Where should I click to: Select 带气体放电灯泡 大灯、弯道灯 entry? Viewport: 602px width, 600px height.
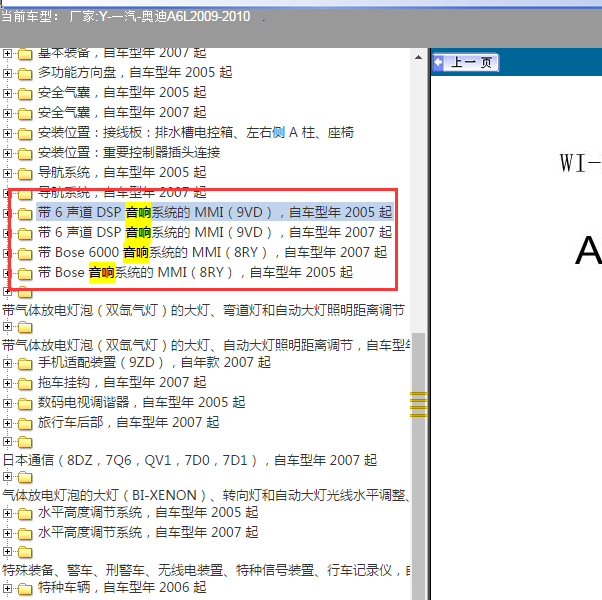tap(203, 310)
